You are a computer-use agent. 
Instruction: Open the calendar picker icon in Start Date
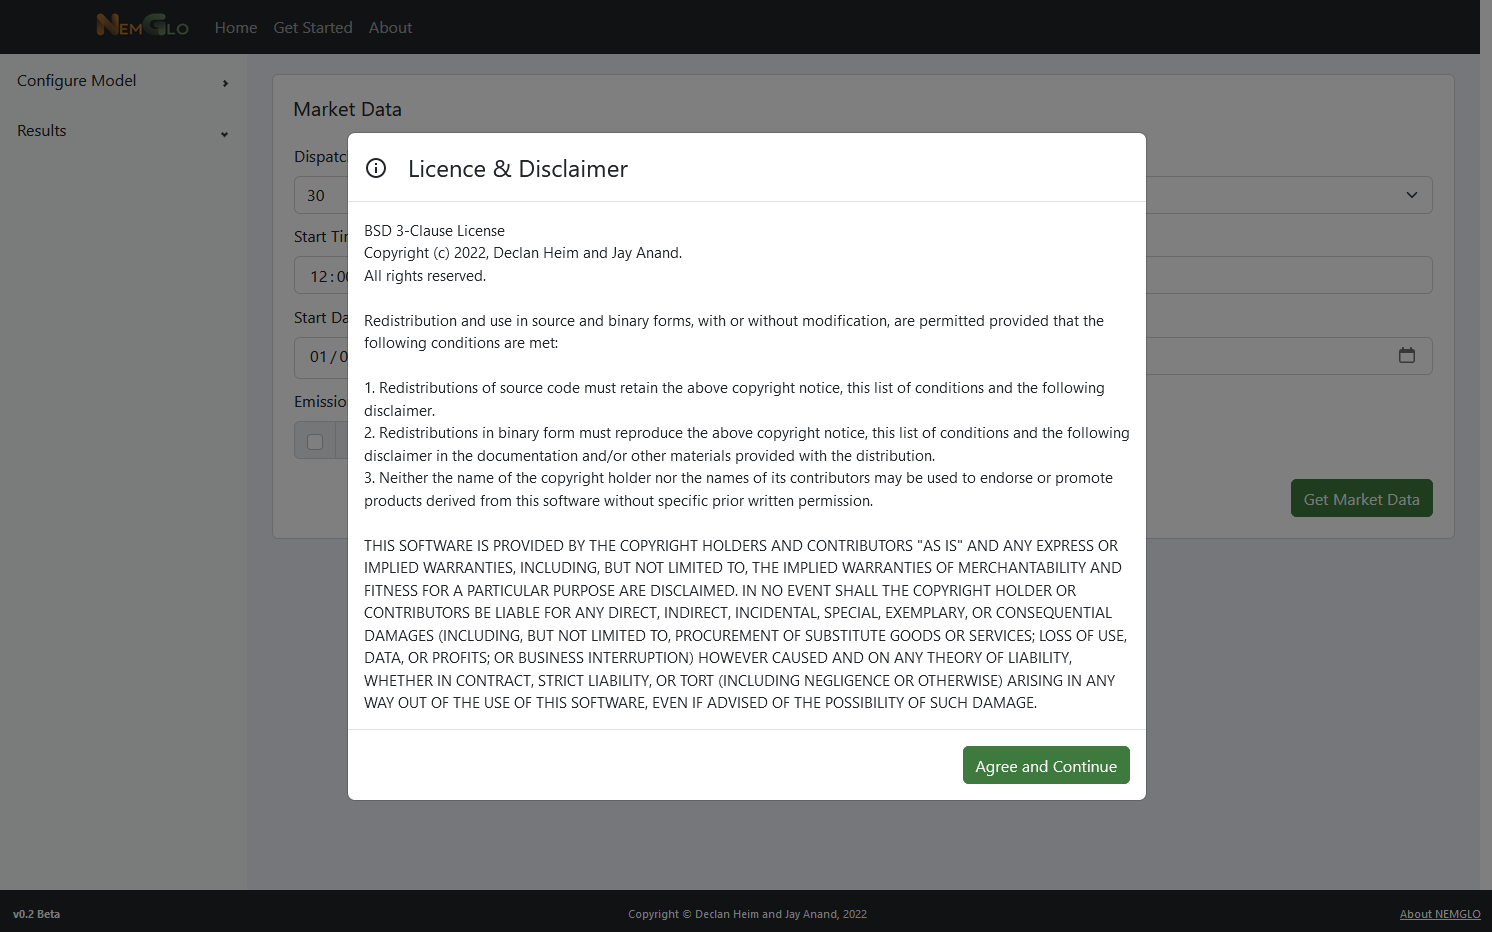click(1407, 355)
